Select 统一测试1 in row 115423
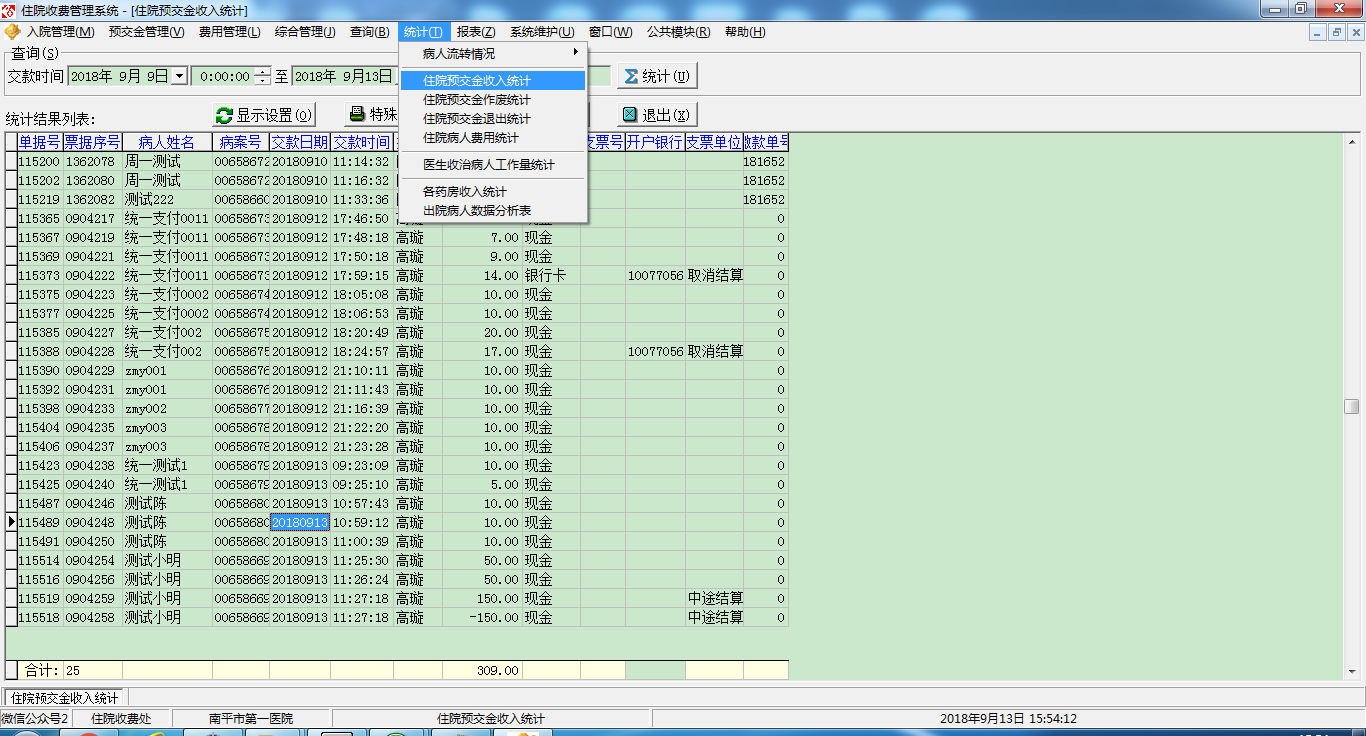 click(167, 465)
